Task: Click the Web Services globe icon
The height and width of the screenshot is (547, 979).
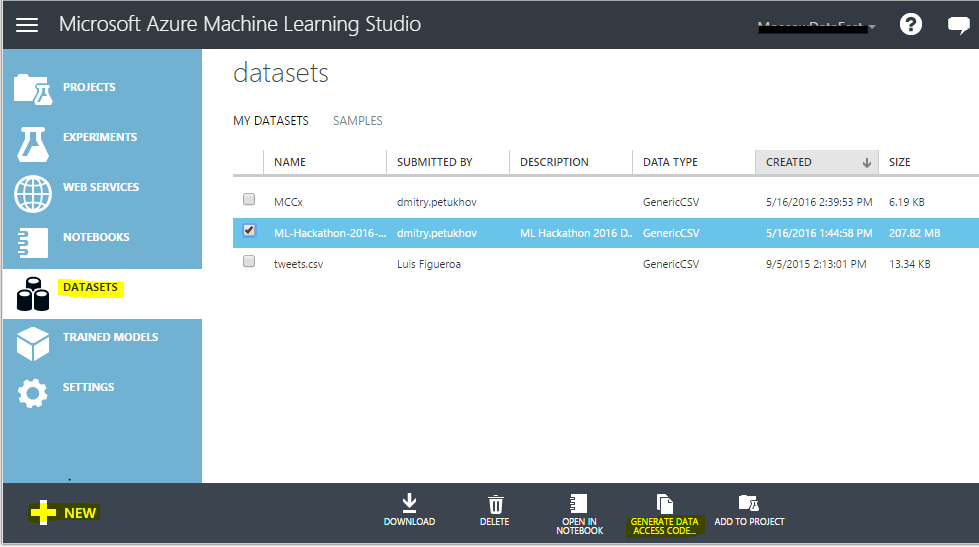Action: pos(32,194)
